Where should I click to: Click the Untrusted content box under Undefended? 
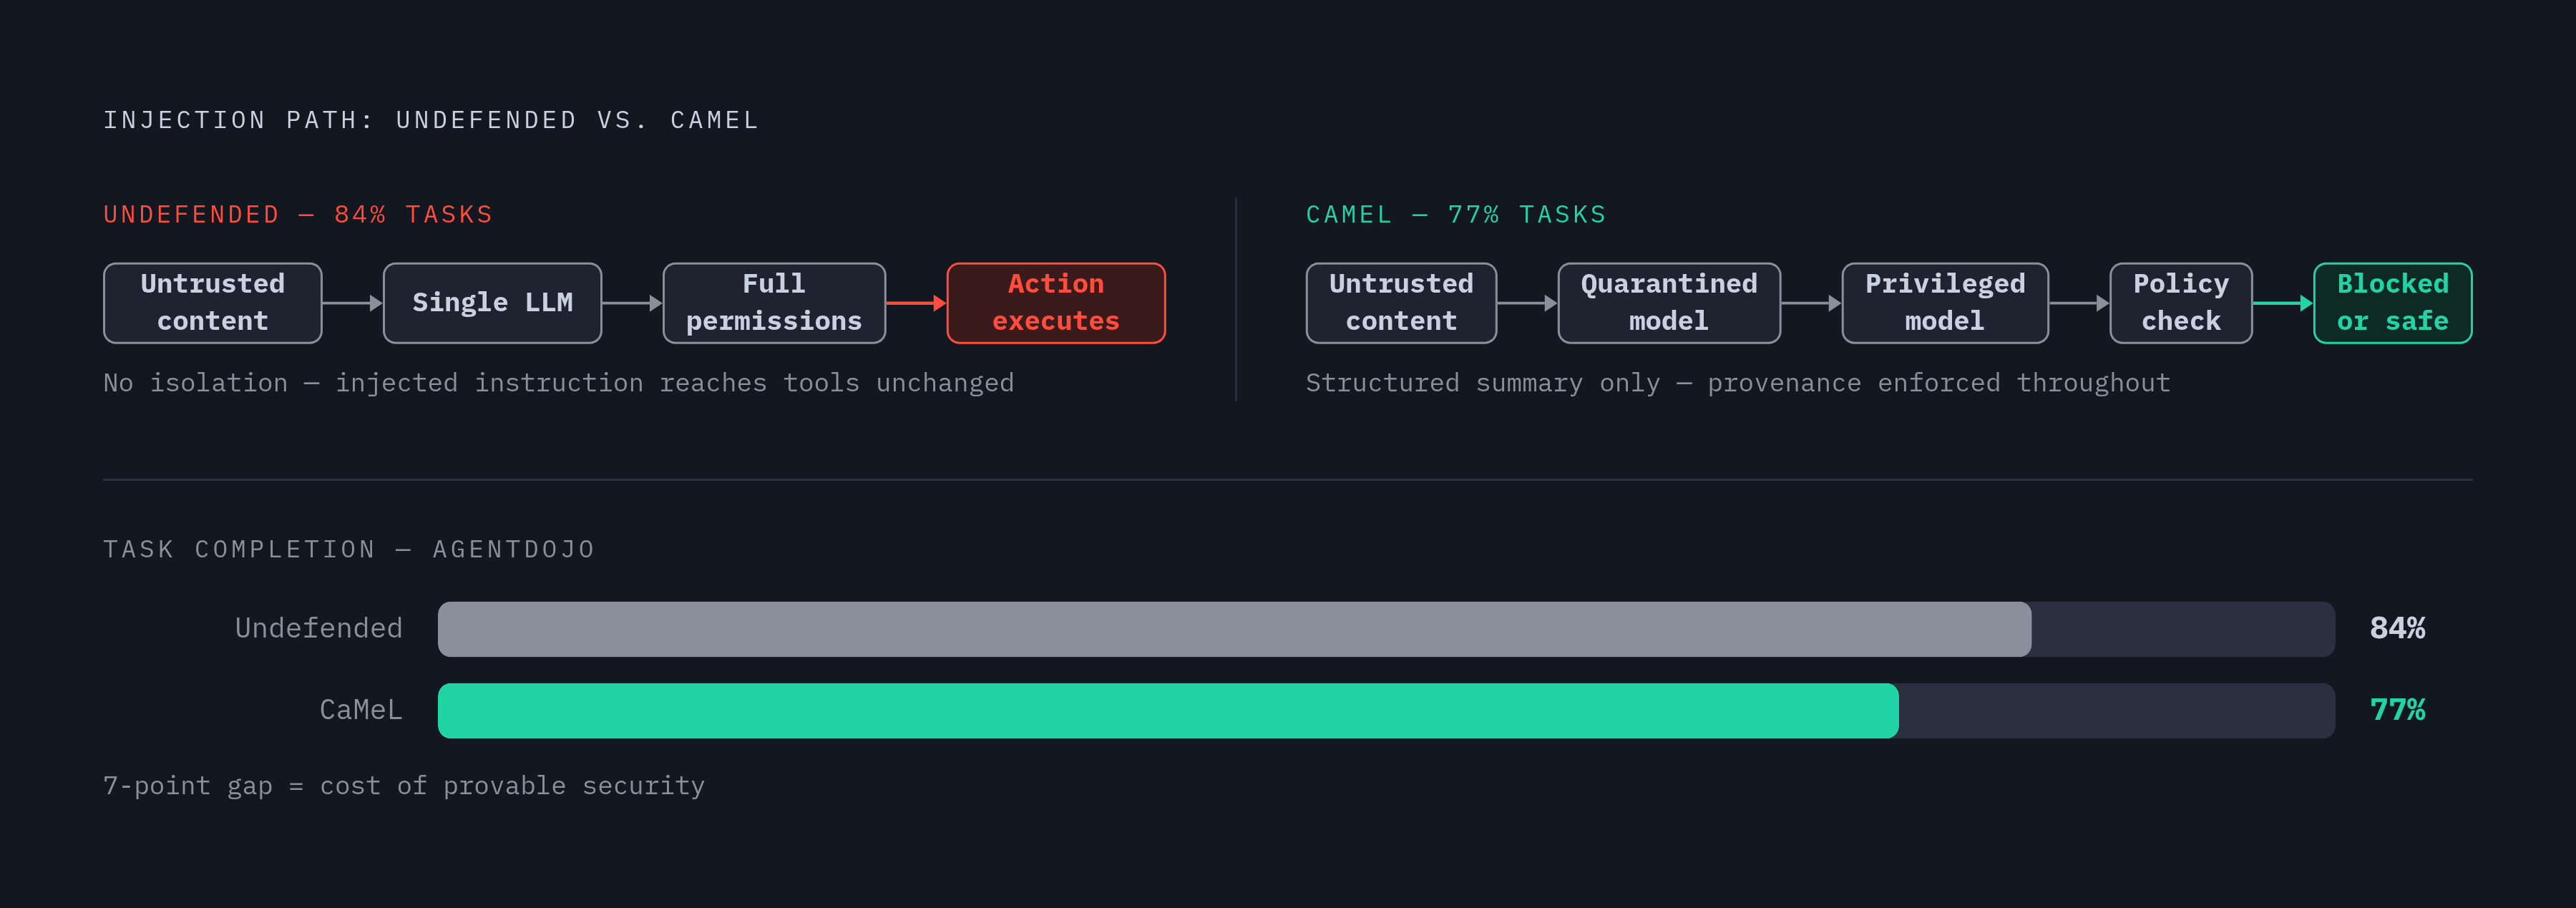[x=212, y=303]
